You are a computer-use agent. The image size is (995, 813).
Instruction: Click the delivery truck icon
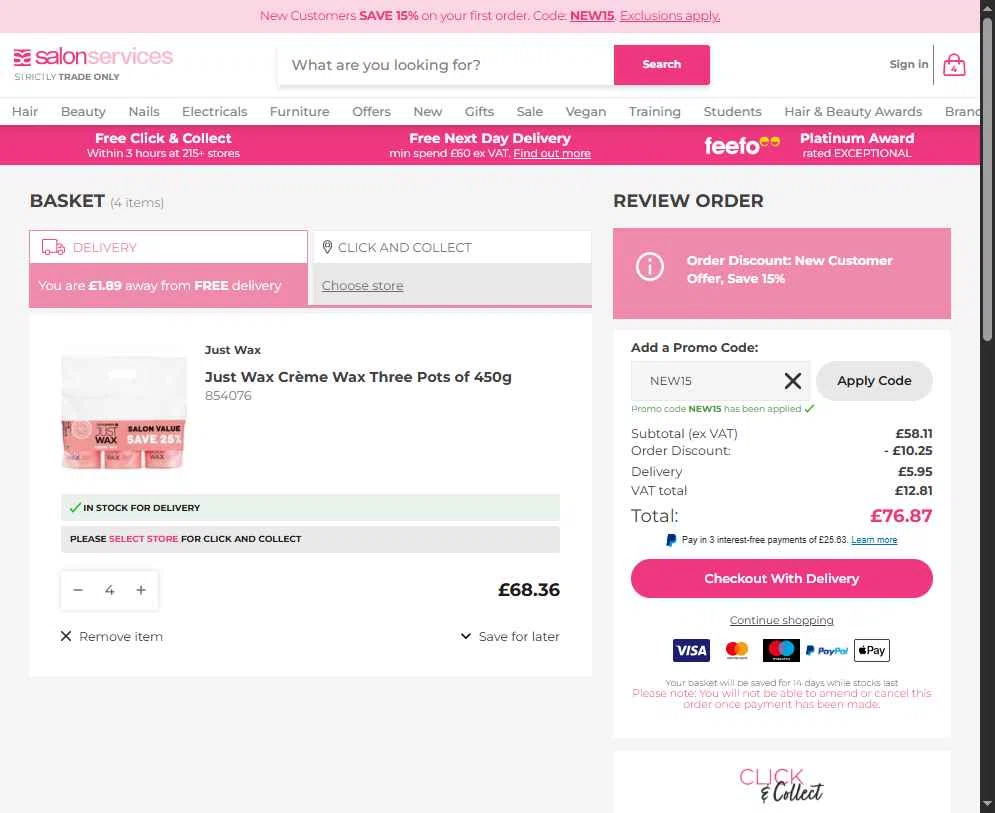click(53, 247)
